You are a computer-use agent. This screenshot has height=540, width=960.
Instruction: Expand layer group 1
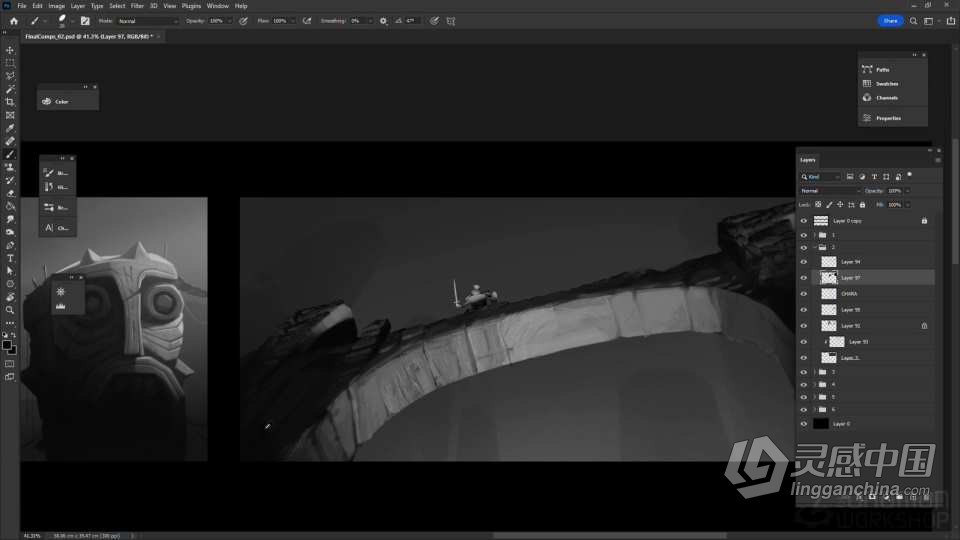tap(815, 235)
